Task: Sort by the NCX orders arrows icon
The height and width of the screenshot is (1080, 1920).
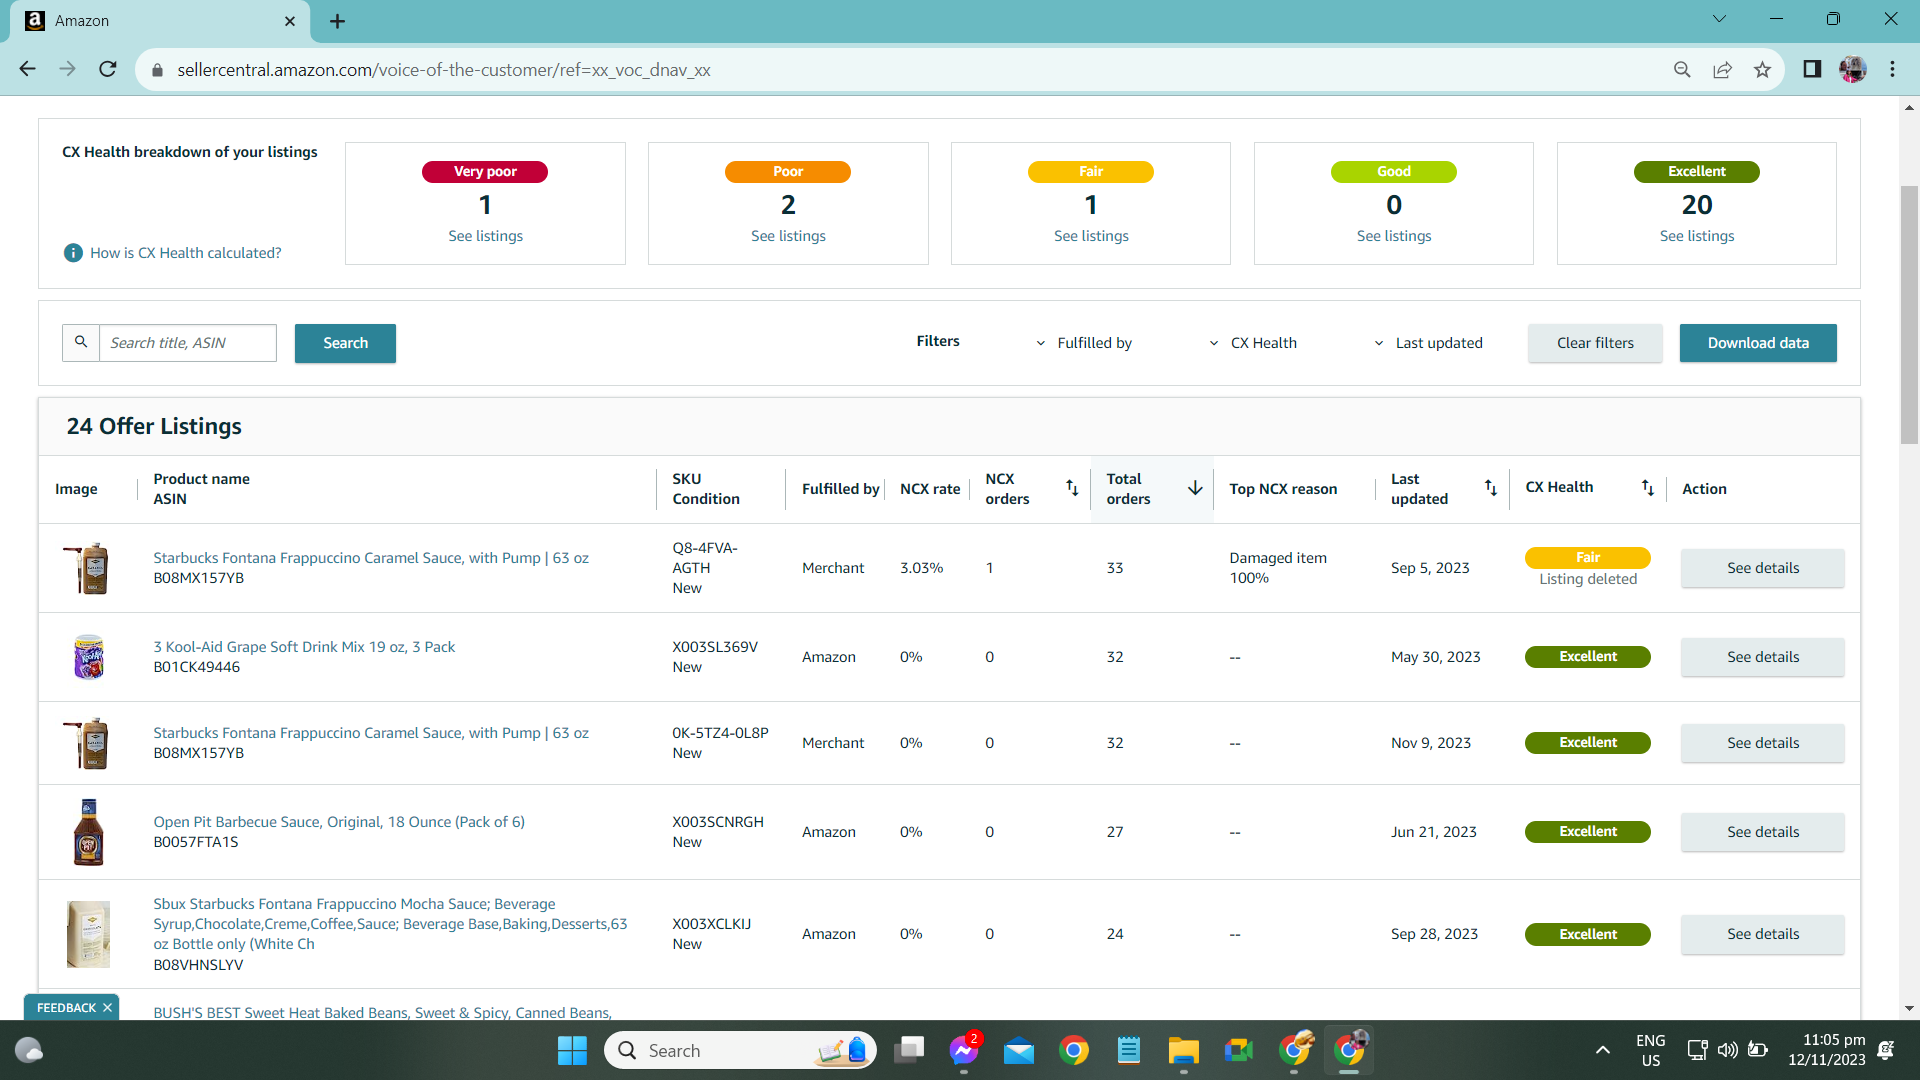Action: [x=1072, y=488]
